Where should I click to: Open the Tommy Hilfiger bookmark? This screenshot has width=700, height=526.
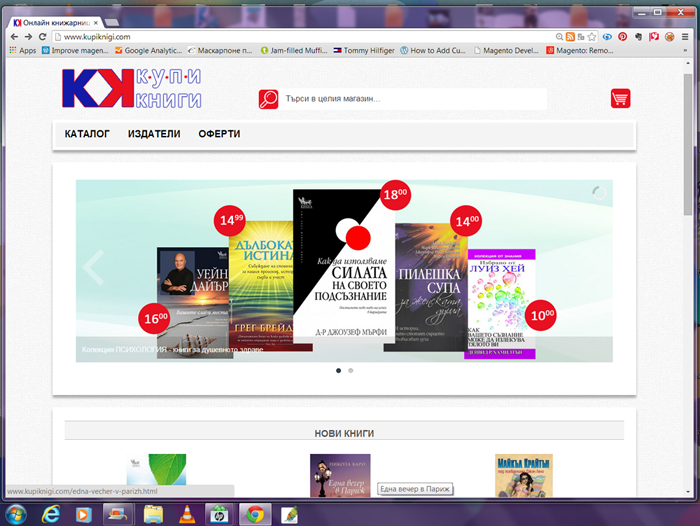tap(364, 50)
